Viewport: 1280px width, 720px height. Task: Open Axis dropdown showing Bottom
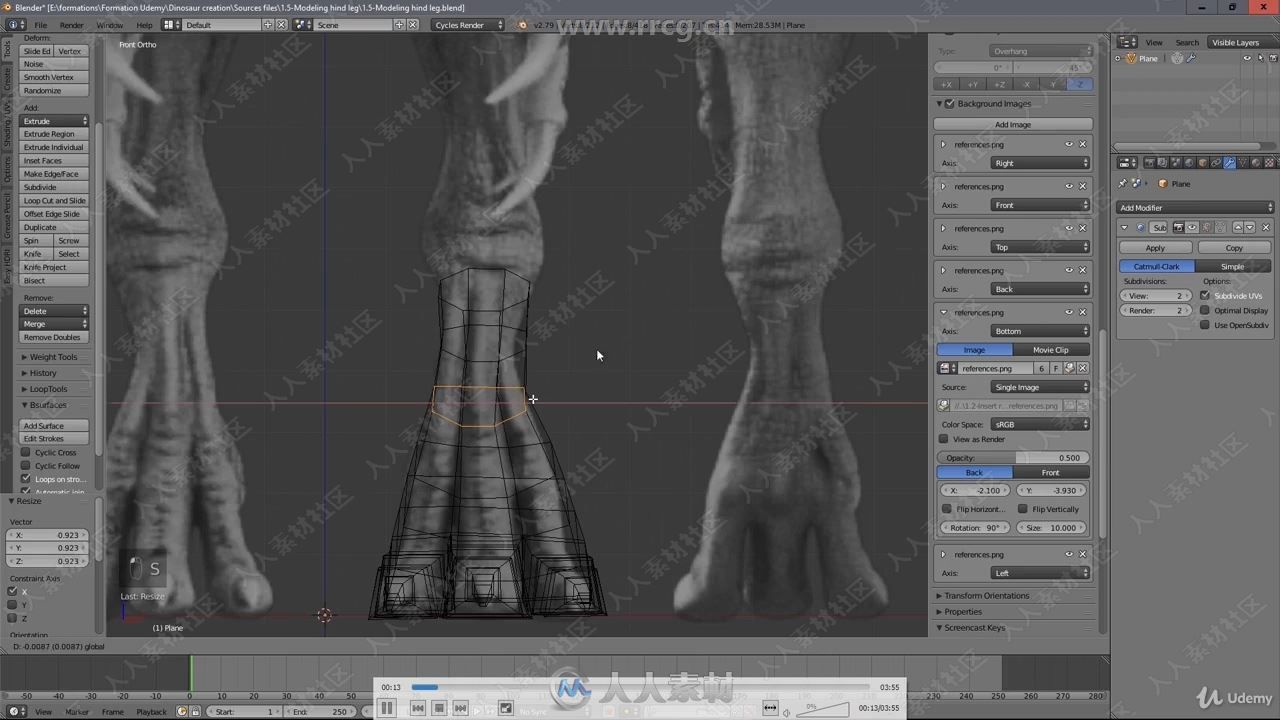pos(1040,331)
